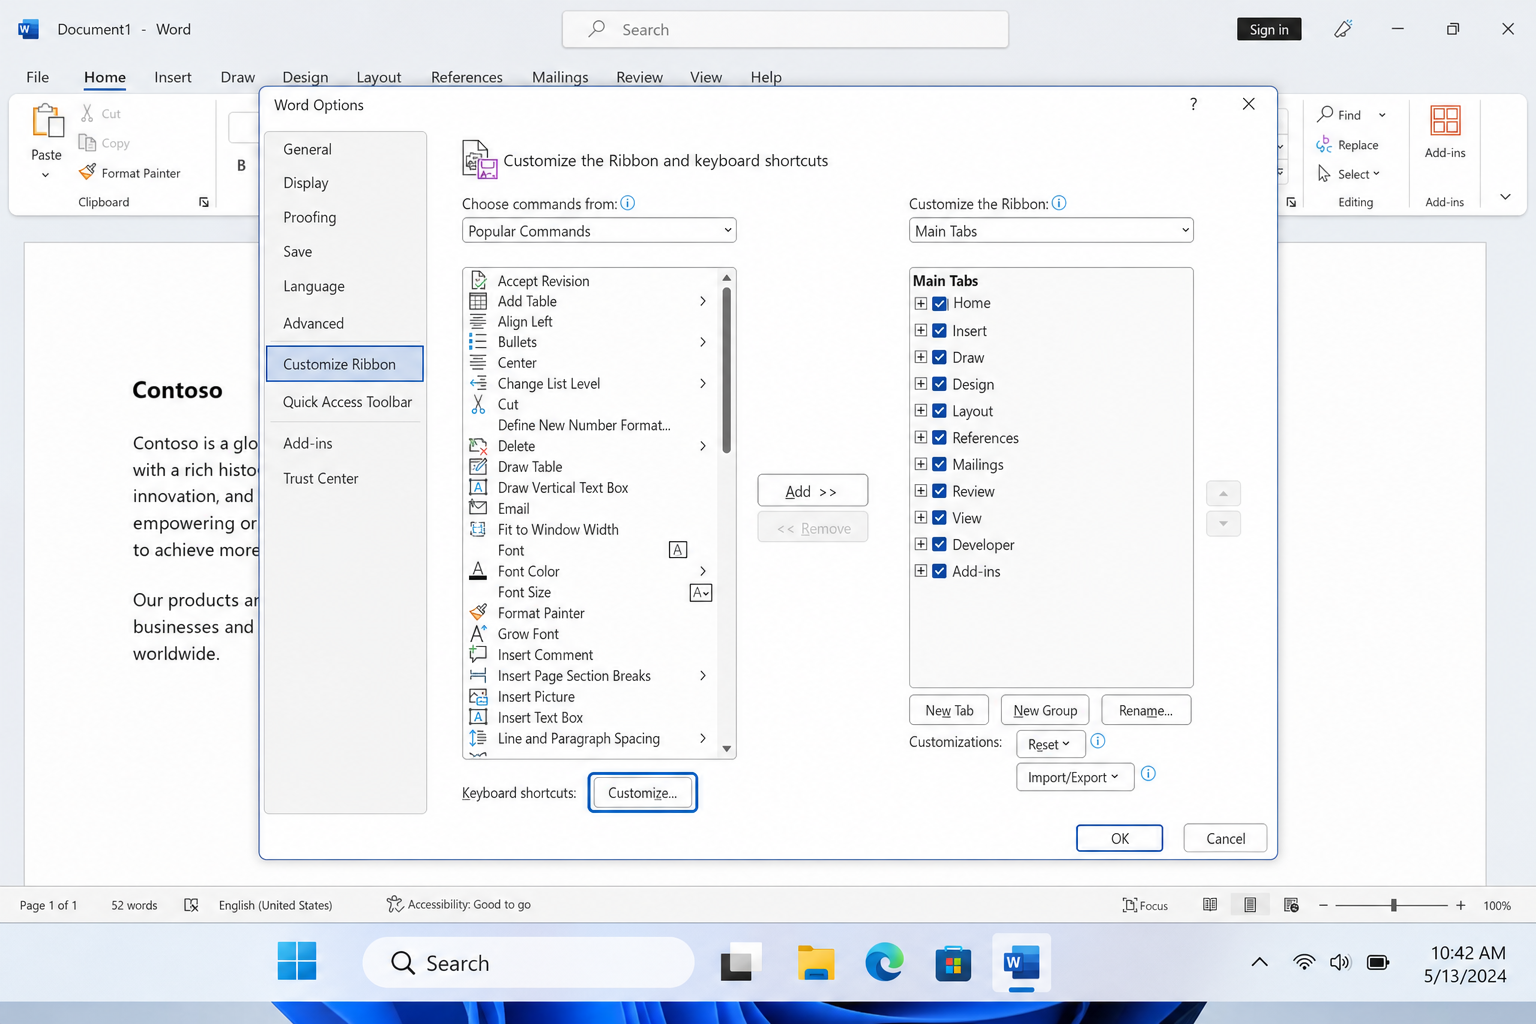
Task: Click Customize keyboard shortcuts button
Action: (x=642, y=793)
